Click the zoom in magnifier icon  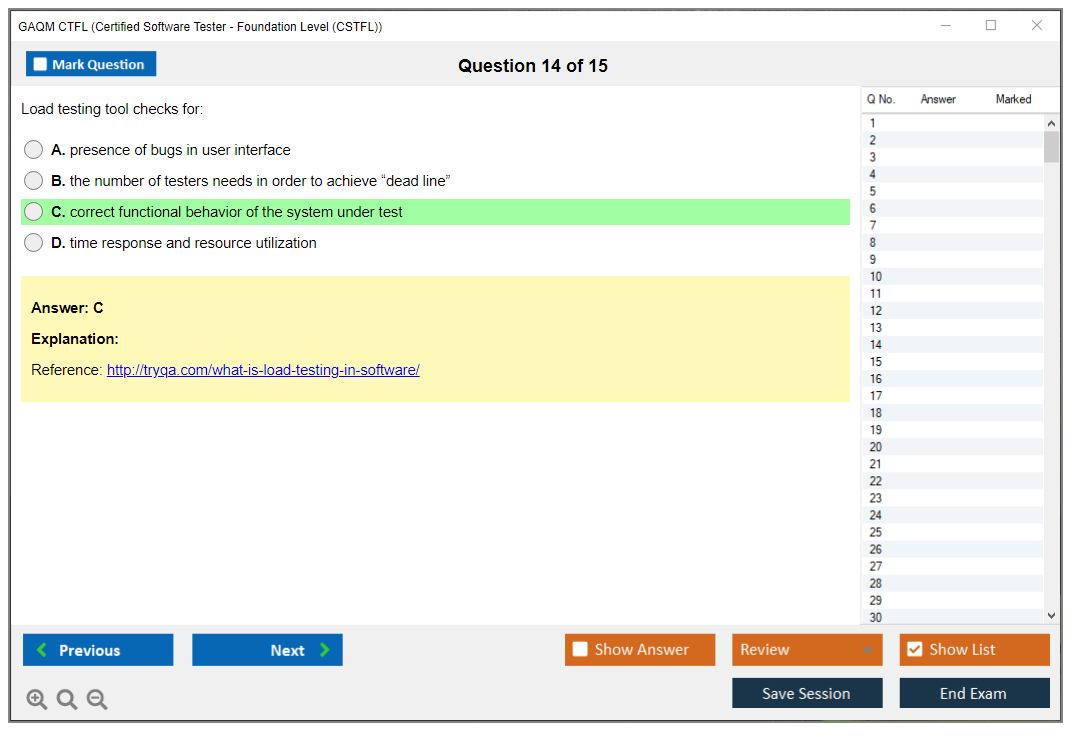pyautogui.click(x=37, y=700)
